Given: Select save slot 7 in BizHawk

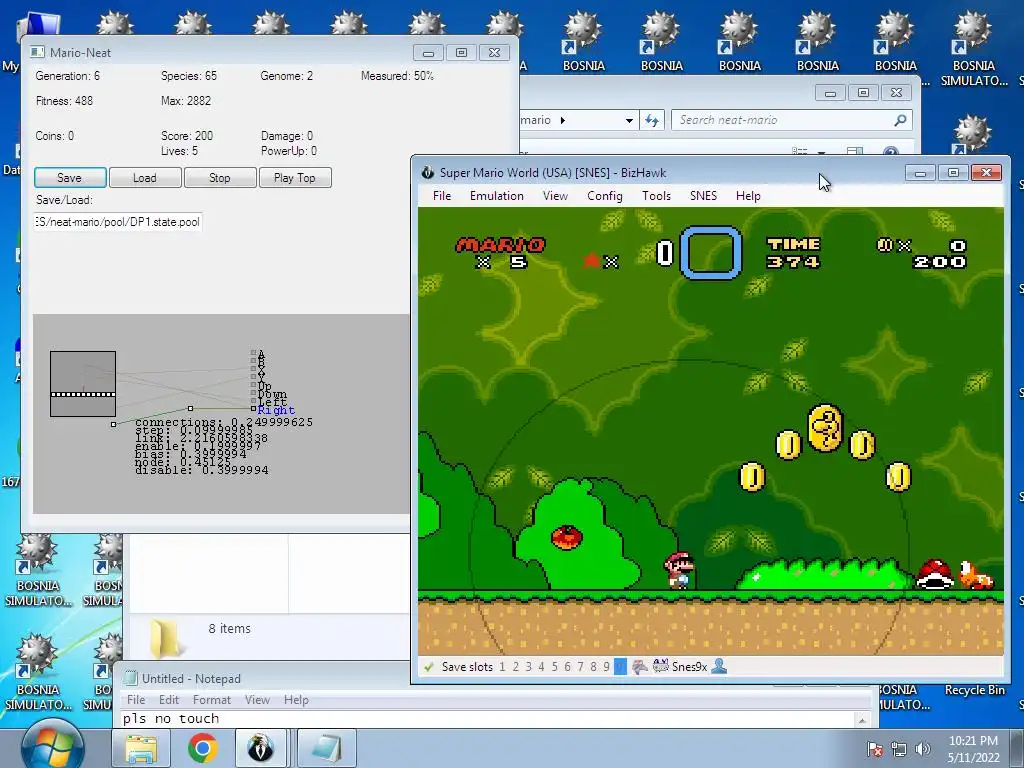Looking at the screenshot, I should (x=580, y=667).
